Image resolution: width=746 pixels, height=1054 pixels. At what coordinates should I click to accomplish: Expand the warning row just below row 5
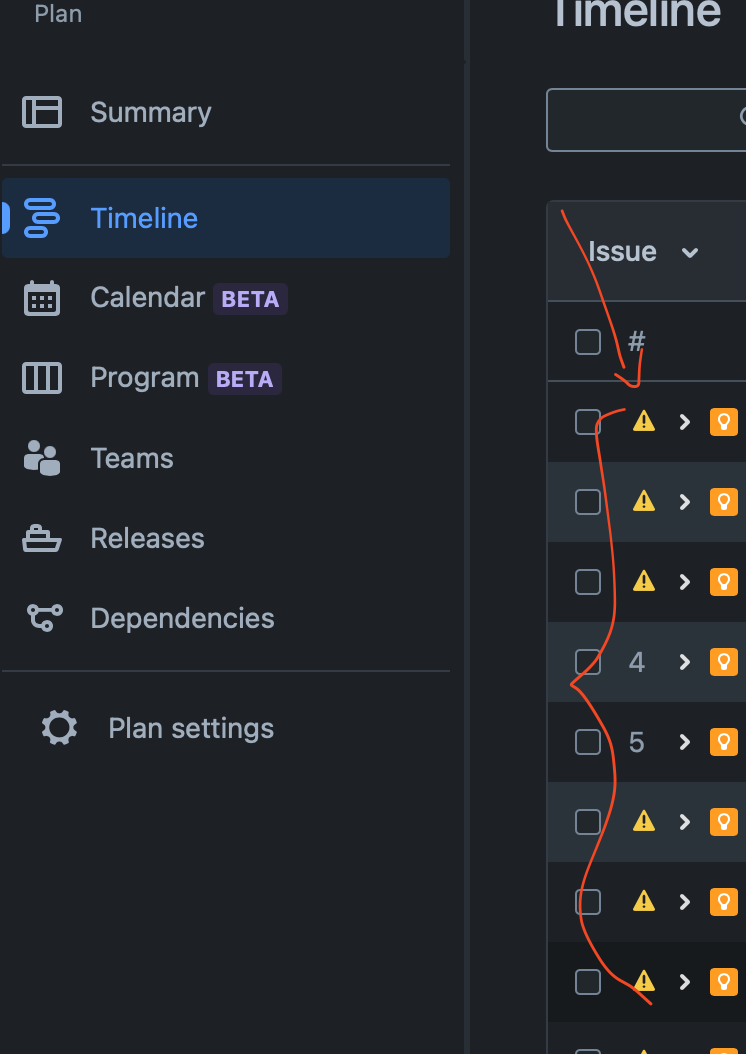point(685,822)
